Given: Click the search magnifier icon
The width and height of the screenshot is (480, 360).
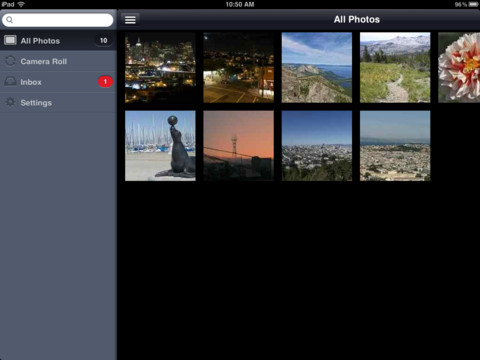Looking at the screenshot, I should tap(10, 20).
